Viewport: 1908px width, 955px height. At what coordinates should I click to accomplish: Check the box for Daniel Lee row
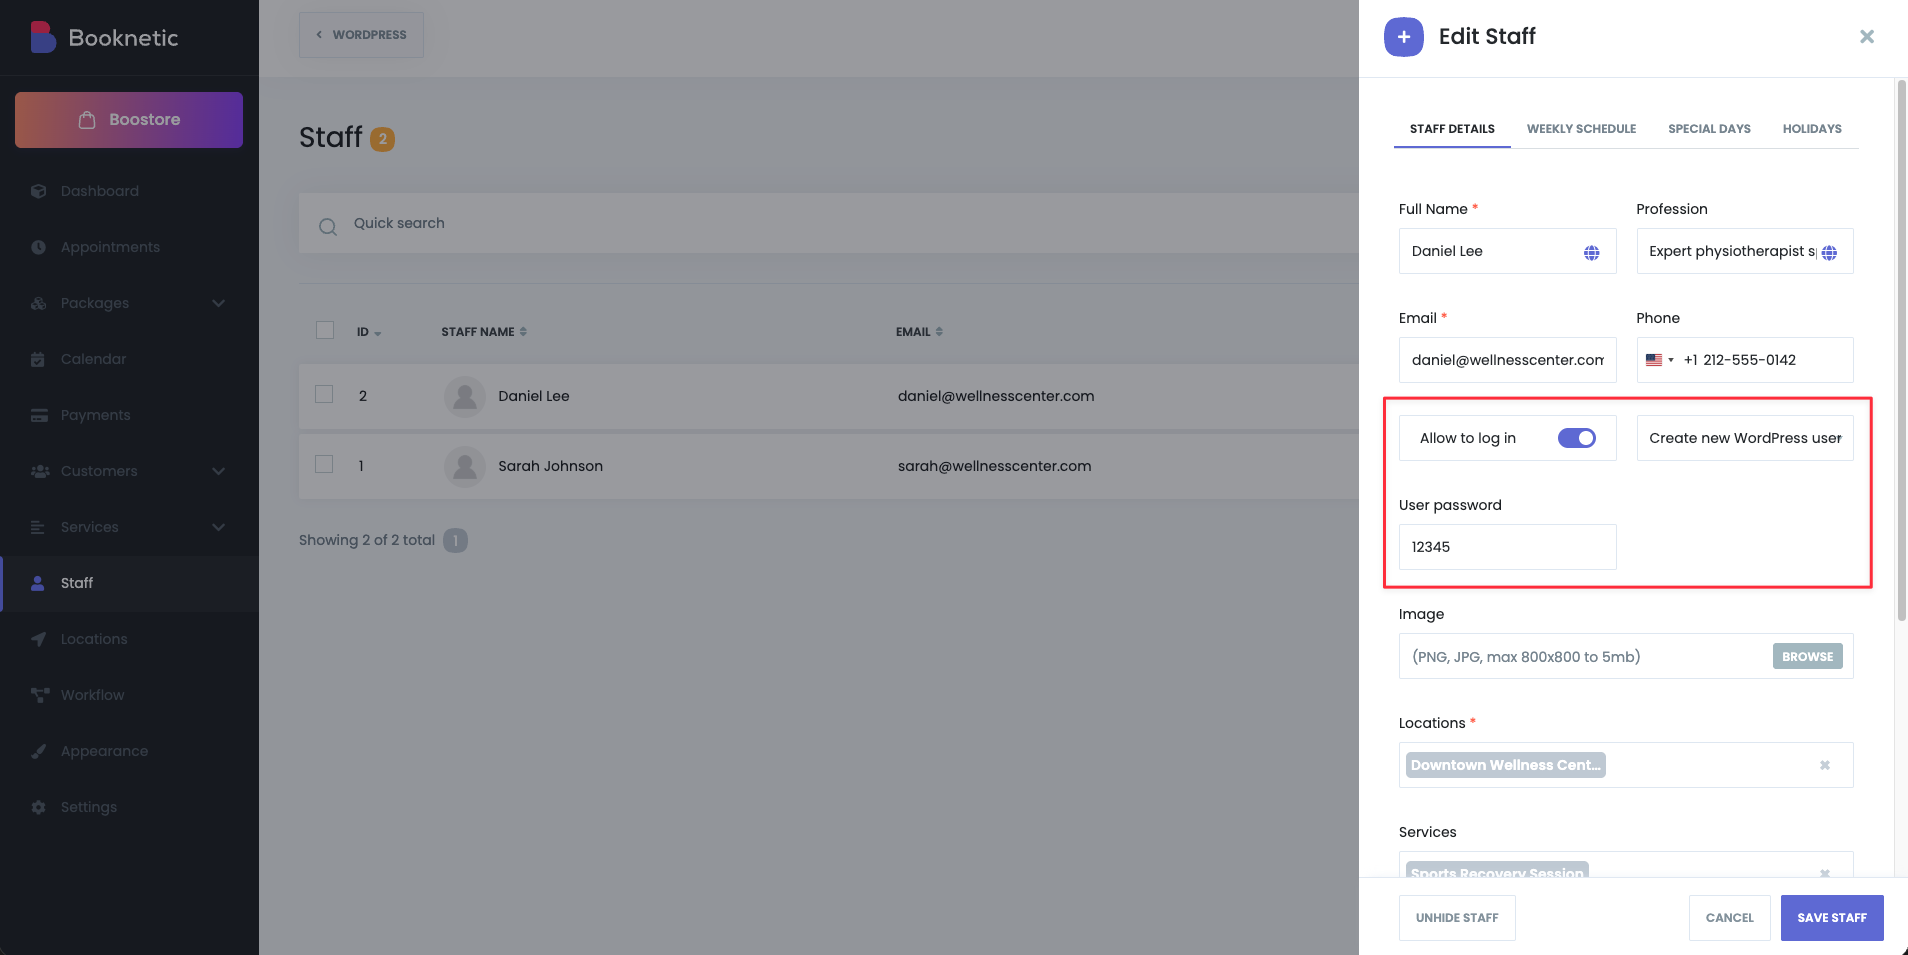324,395
